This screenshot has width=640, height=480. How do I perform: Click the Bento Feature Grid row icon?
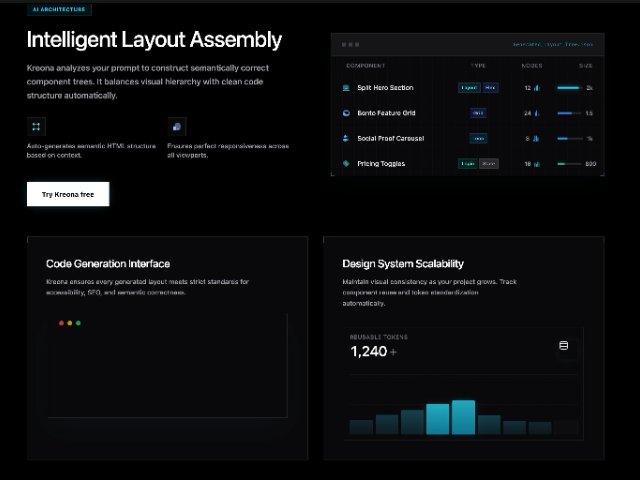[346, 113]
